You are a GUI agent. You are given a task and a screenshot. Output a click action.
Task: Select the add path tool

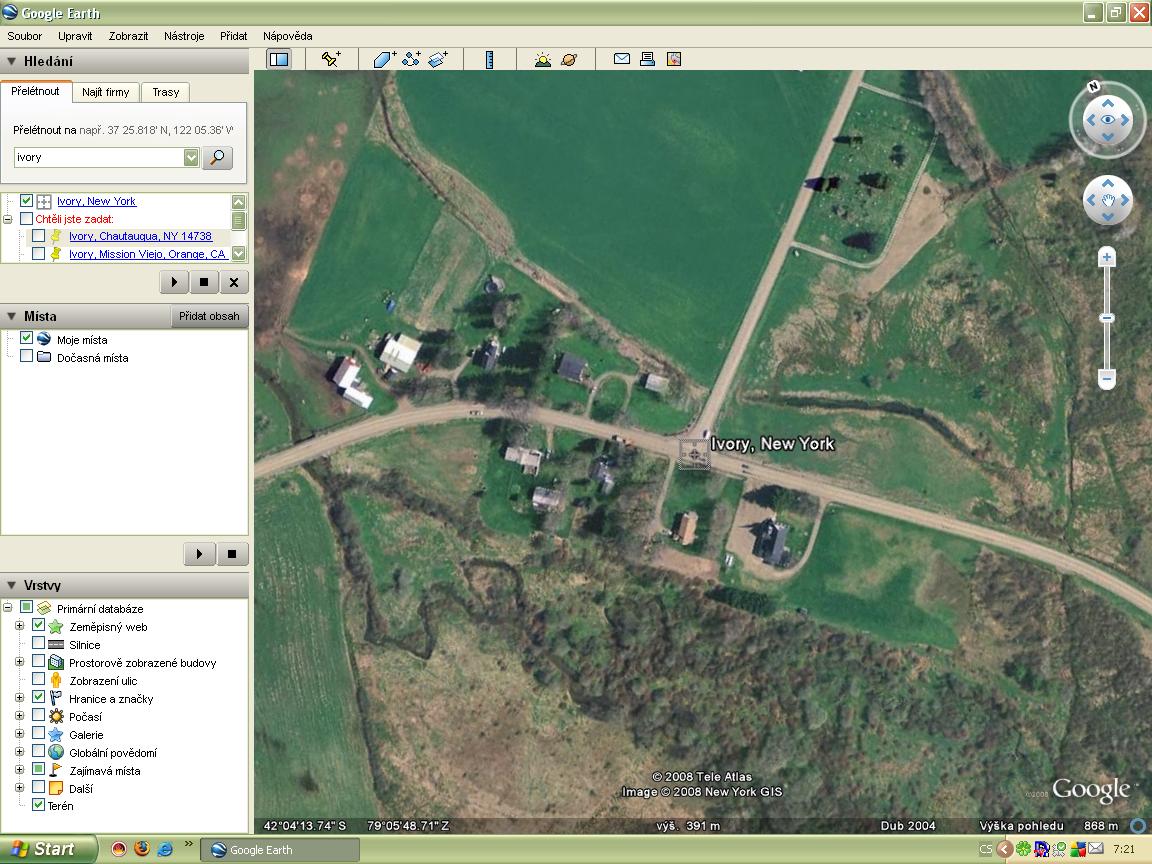tap(411, 59)
